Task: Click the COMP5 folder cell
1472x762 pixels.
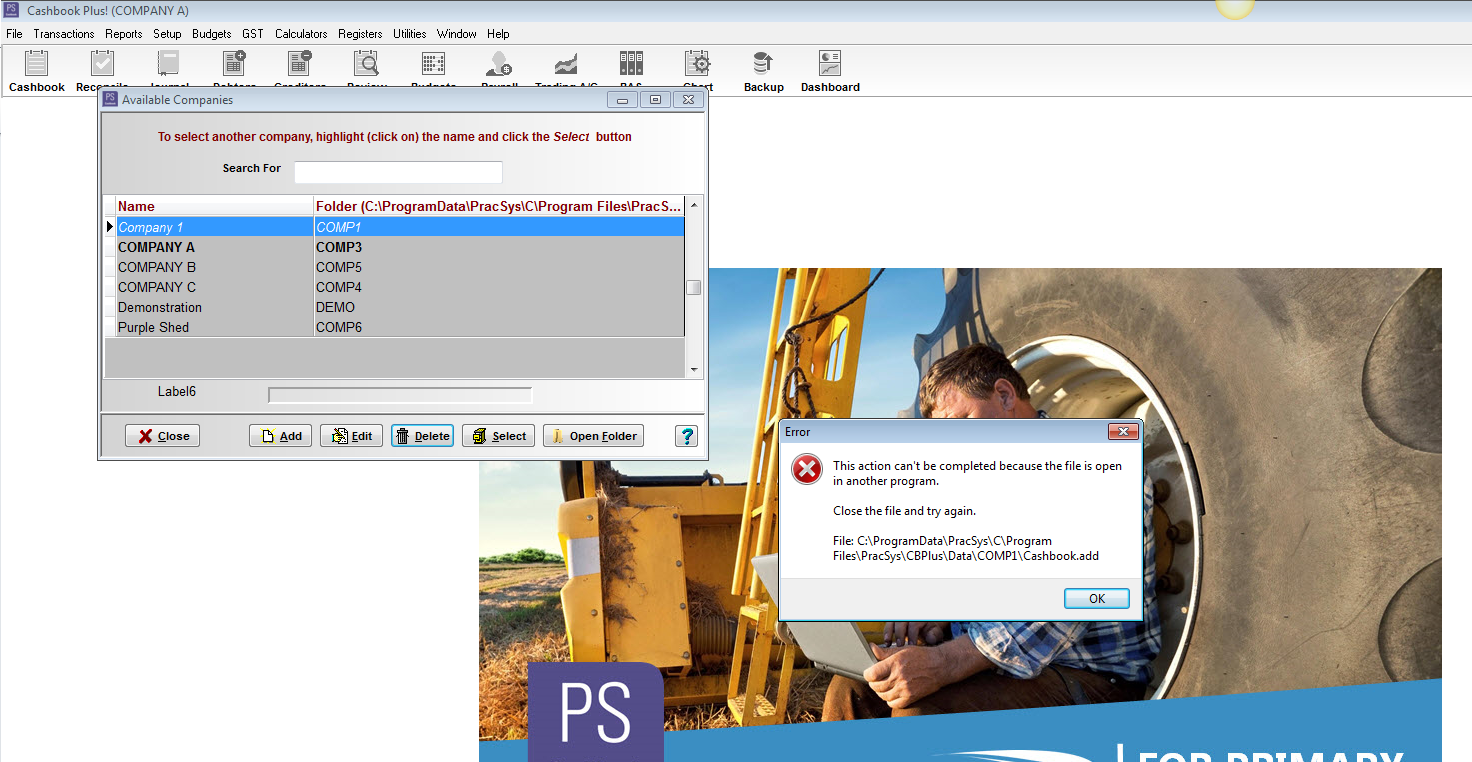Action: pos(499,267)
